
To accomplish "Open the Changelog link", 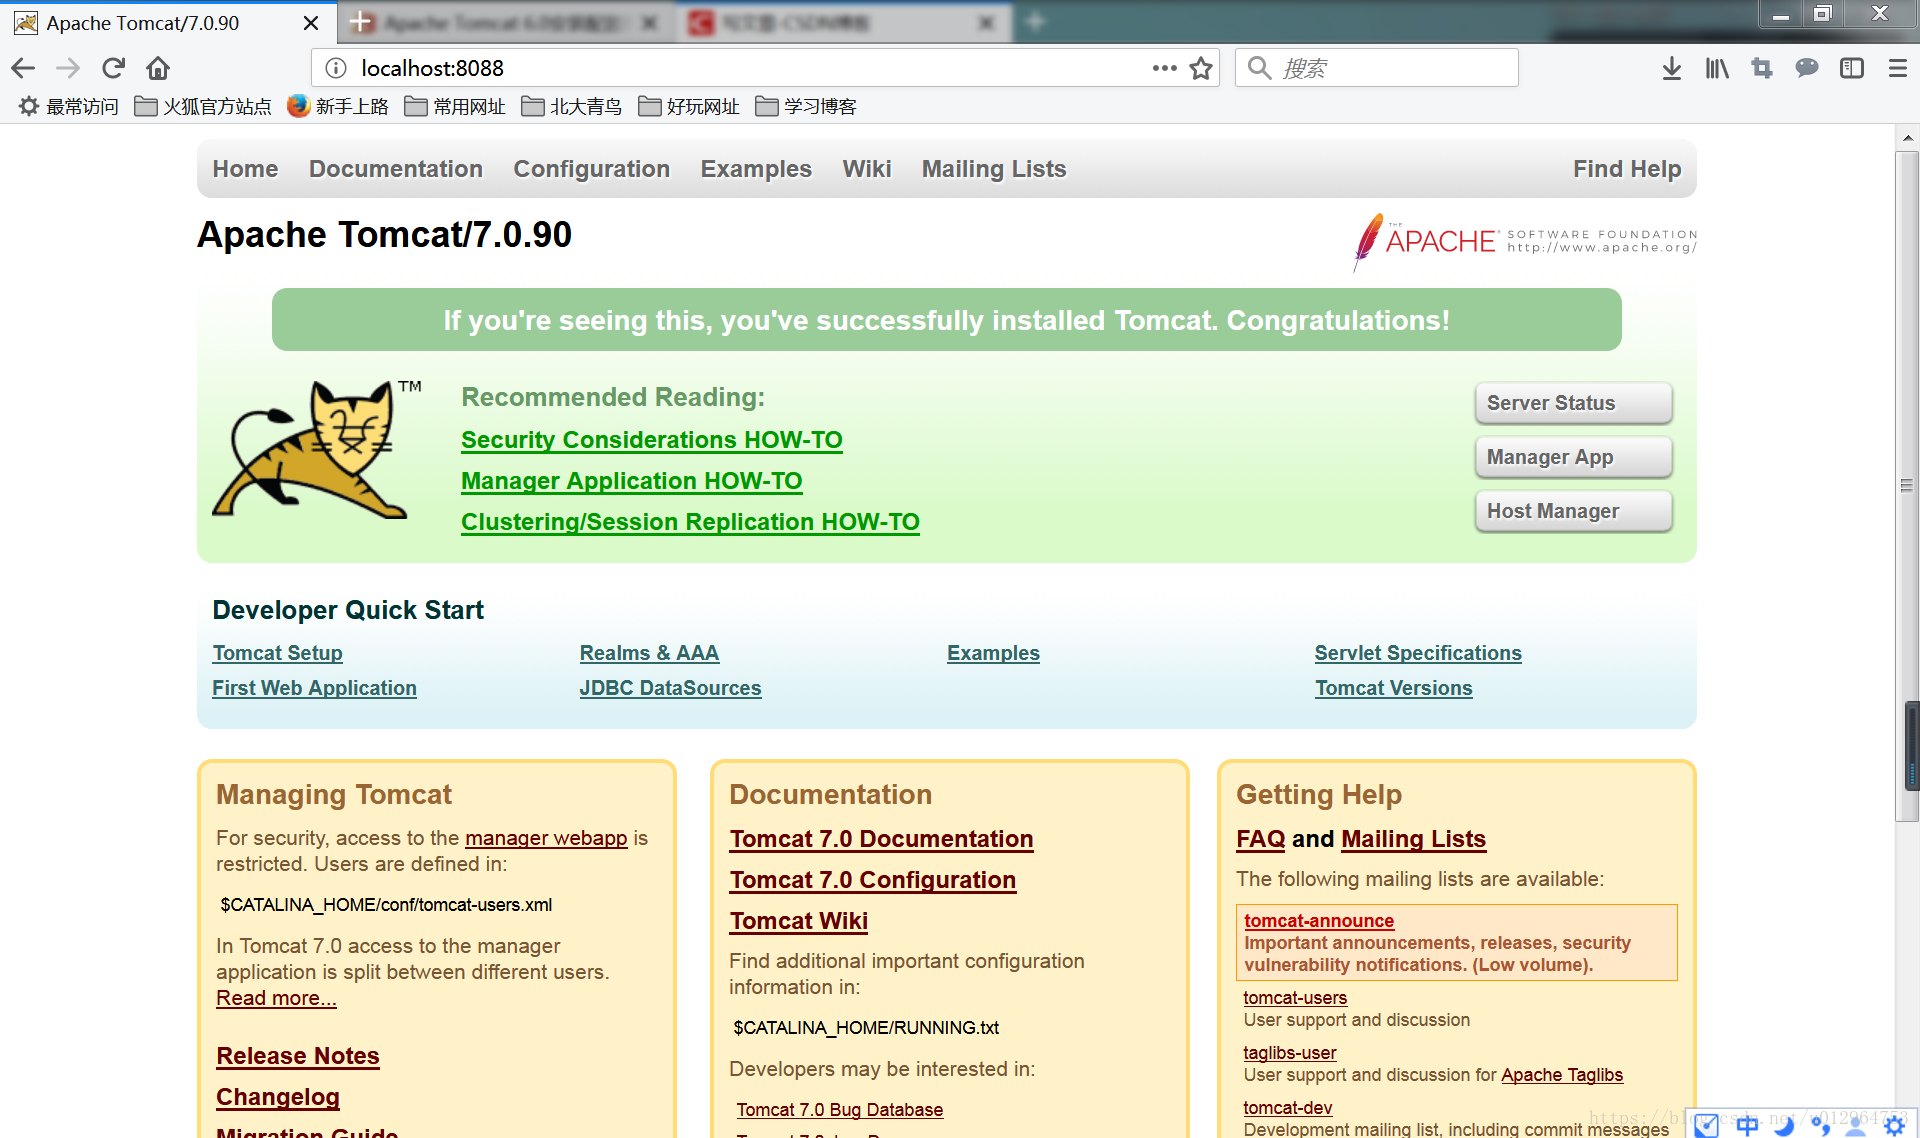I will tap(278, 1097).
